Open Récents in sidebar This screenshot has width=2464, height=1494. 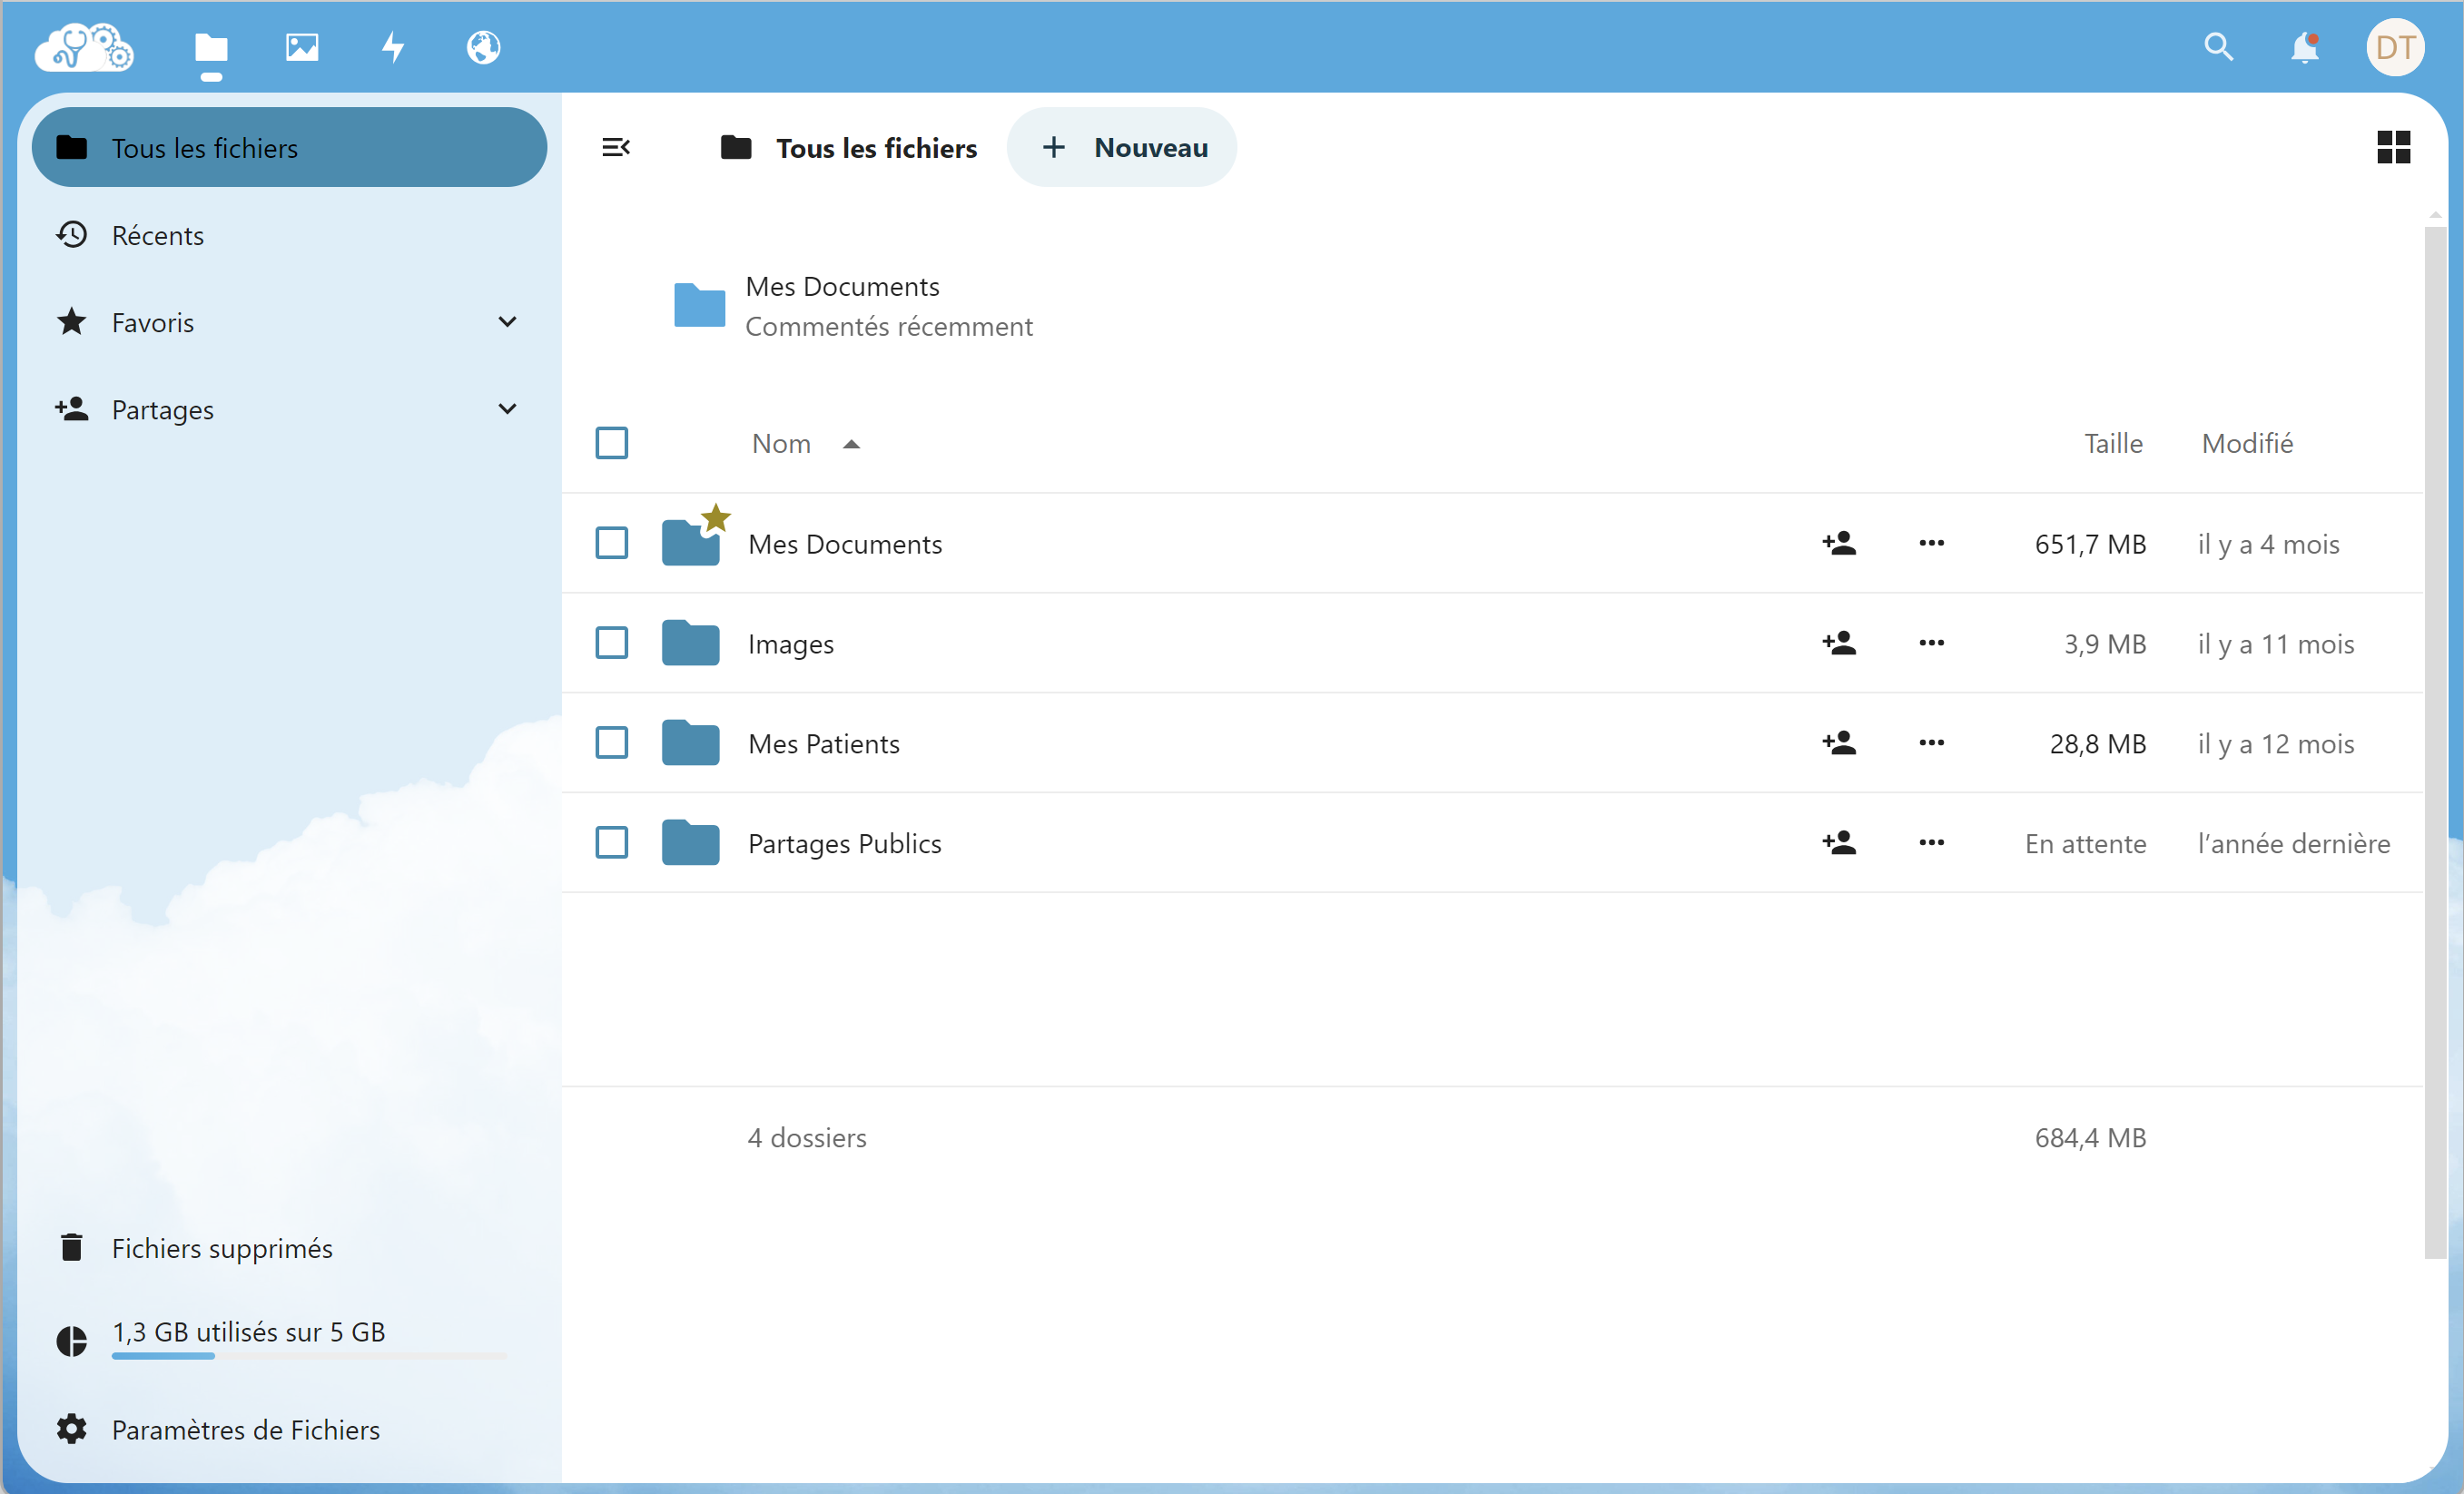pos(289,235)
